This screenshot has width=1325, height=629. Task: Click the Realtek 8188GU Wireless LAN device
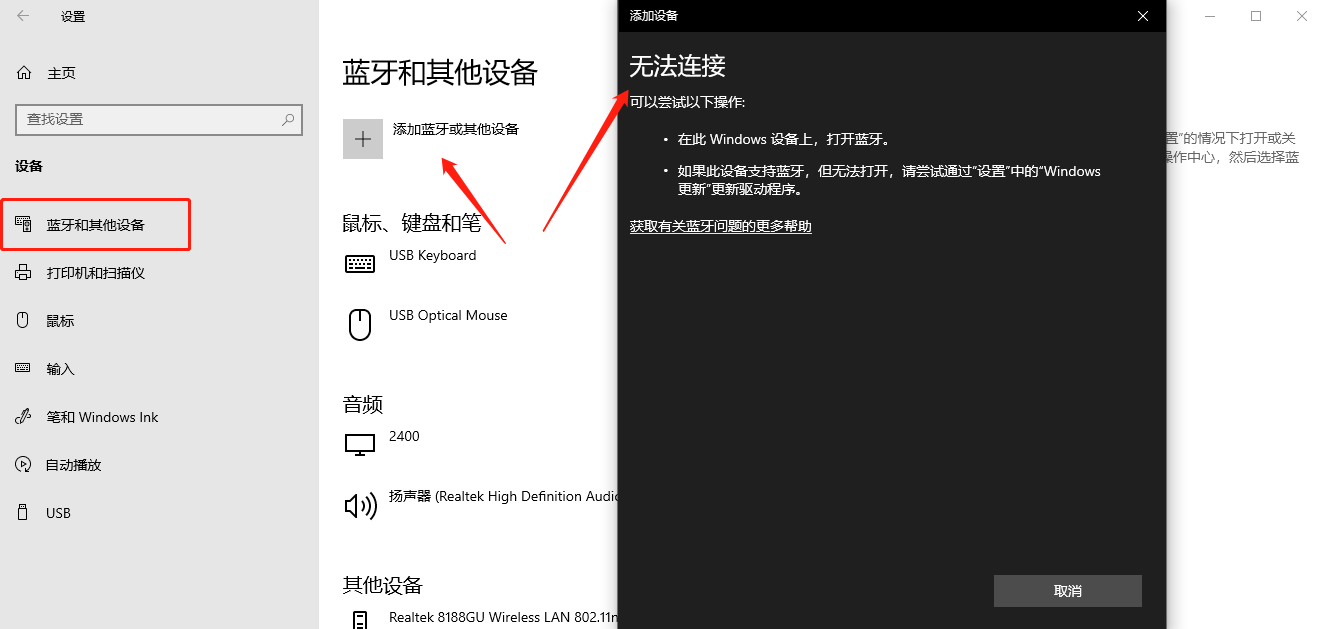point(500,618)
